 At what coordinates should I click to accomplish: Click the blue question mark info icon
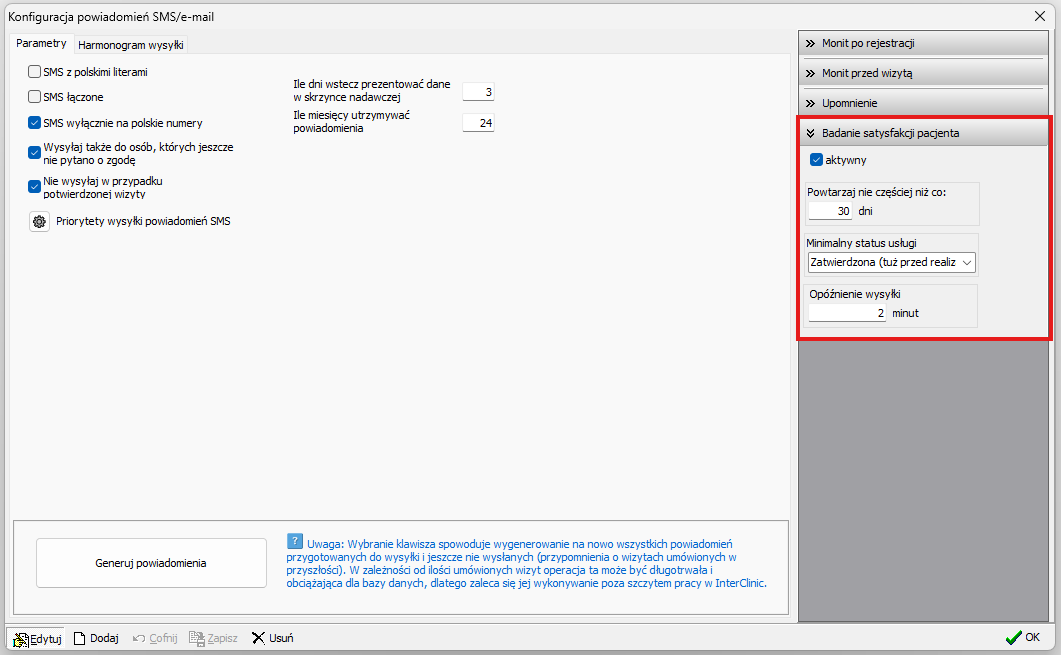tap(294, 540)
